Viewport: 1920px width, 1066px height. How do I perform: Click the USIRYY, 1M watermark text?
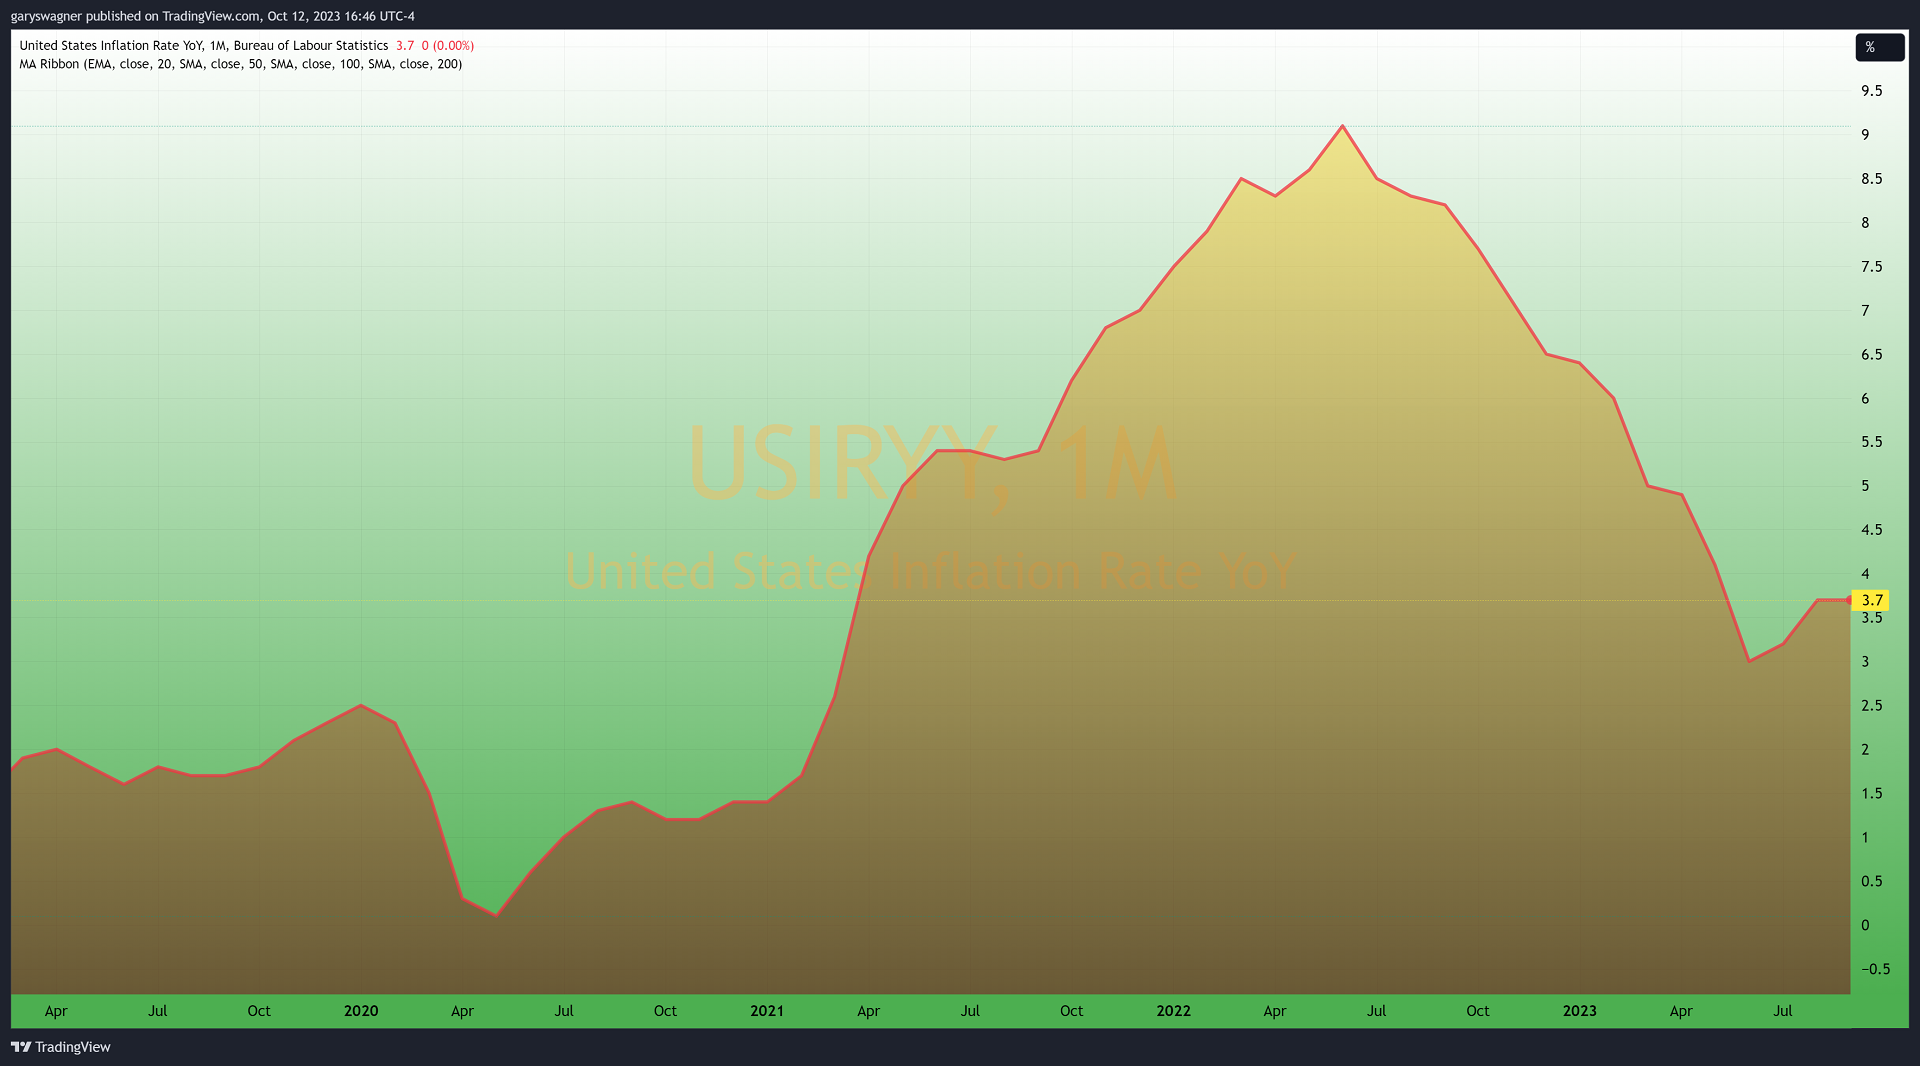tap(932, 465)
